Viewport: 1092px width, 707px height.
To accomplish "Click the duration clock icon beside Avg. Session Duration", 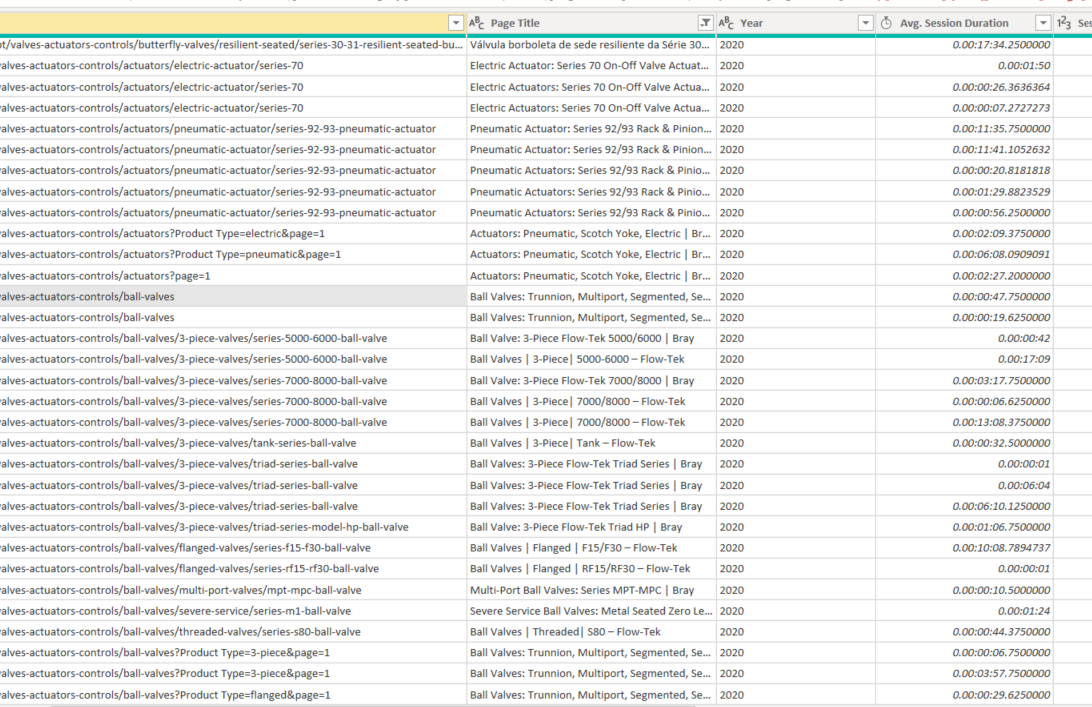I will (x=886, y=23).
